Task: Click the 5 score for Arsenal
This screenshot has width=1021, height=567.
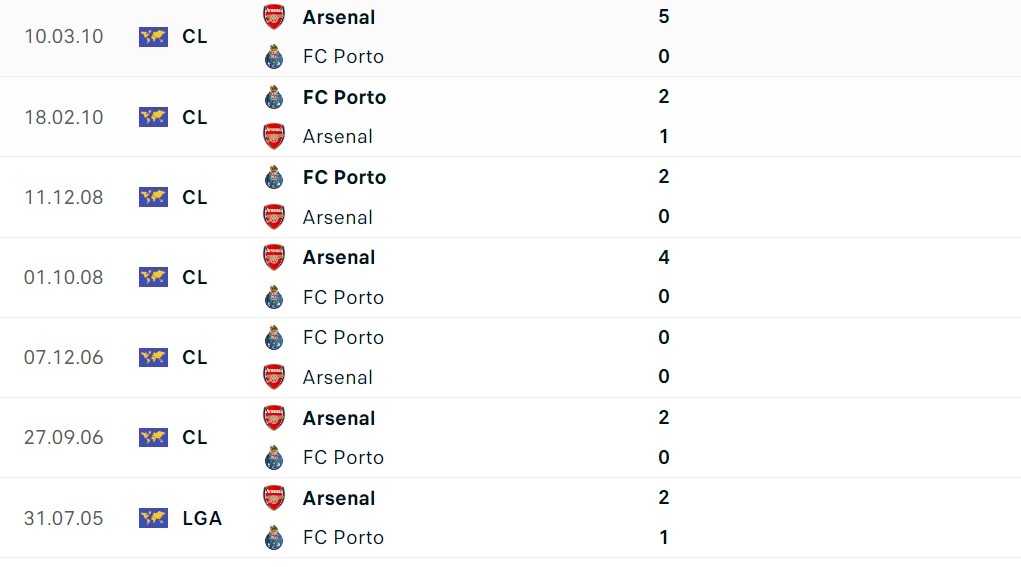Action: tap(664, 17)
